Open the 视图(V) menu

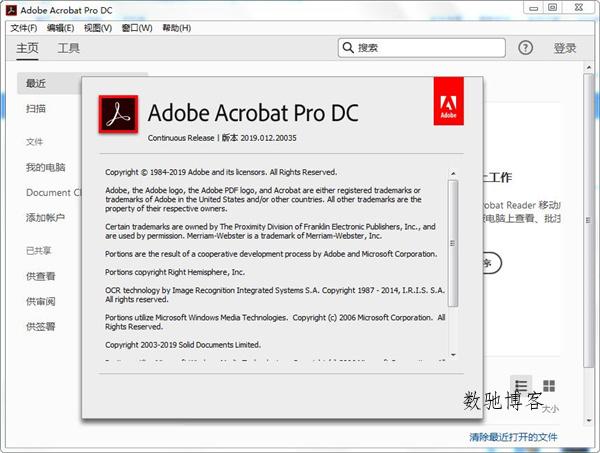pyautogui.click(x=98, y=28)
